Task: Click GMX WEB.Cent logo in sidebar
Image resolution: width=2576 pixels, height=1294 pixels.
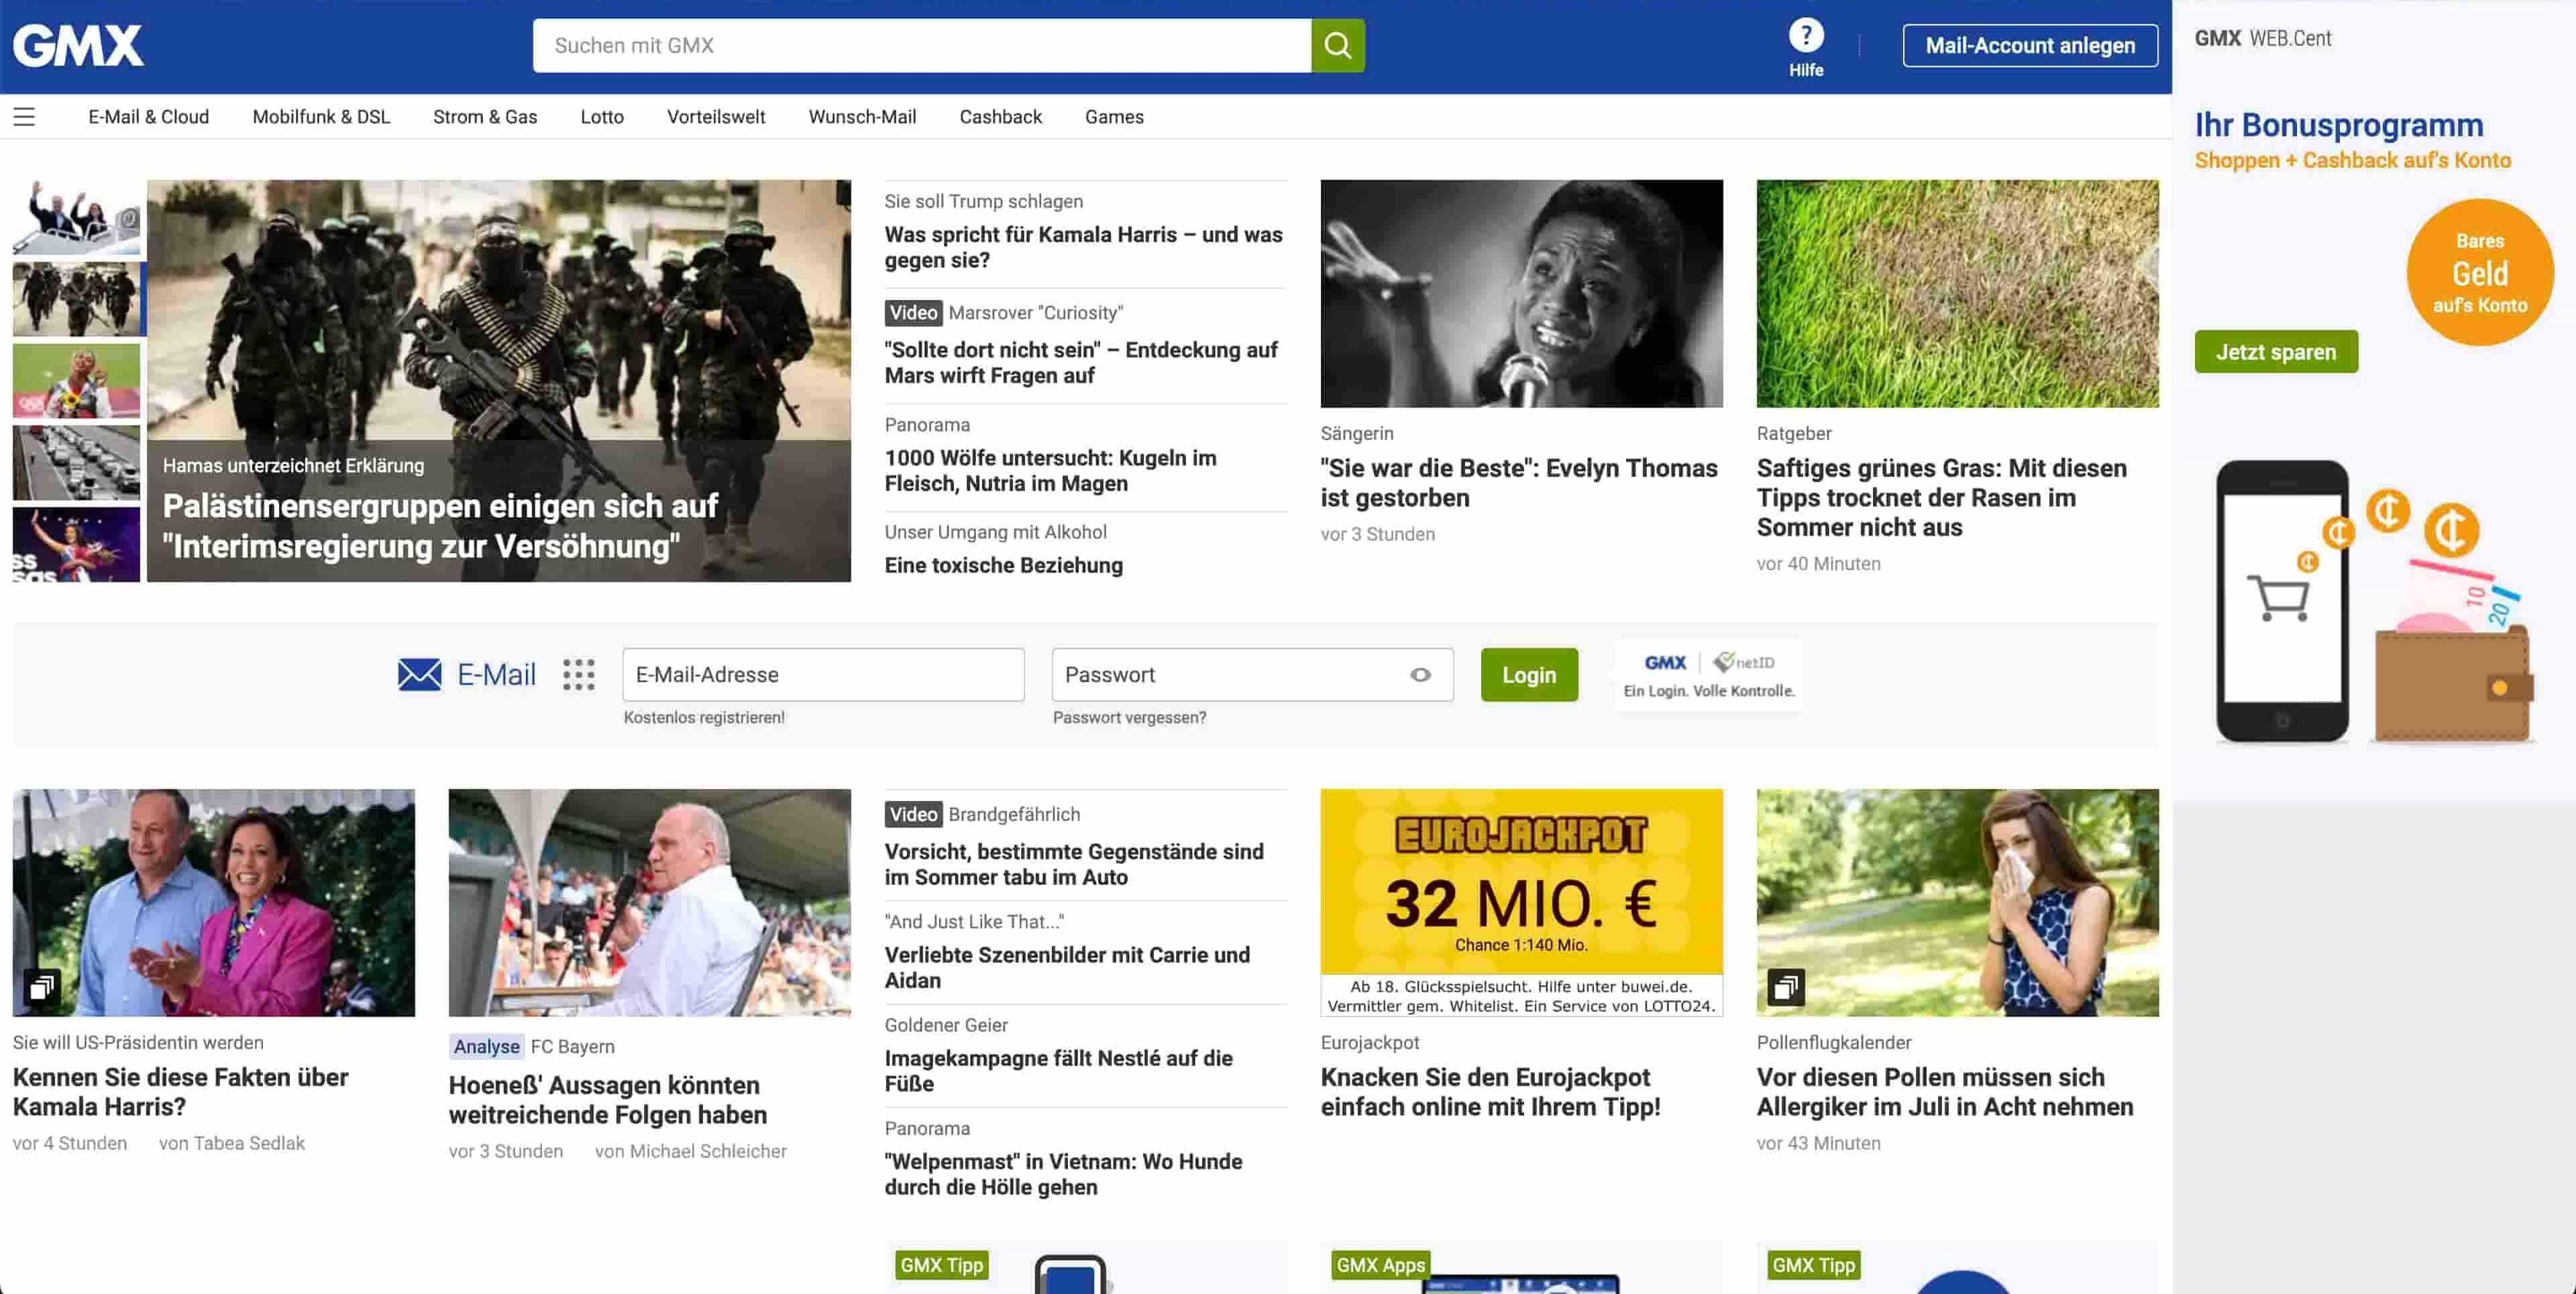Action: (x=2262, y=38)
